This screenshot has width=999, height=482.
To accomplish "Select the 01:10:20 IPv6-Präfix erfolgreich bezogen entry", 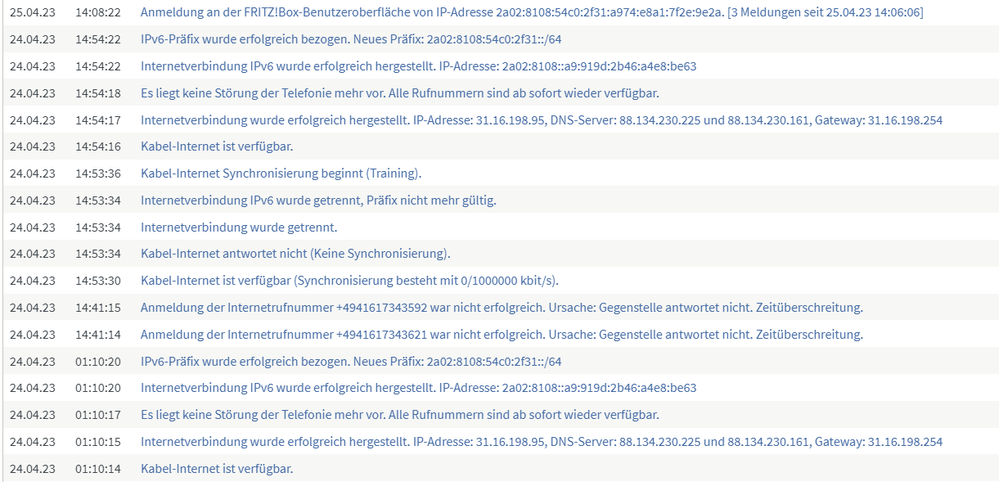I will click(351, 362).
